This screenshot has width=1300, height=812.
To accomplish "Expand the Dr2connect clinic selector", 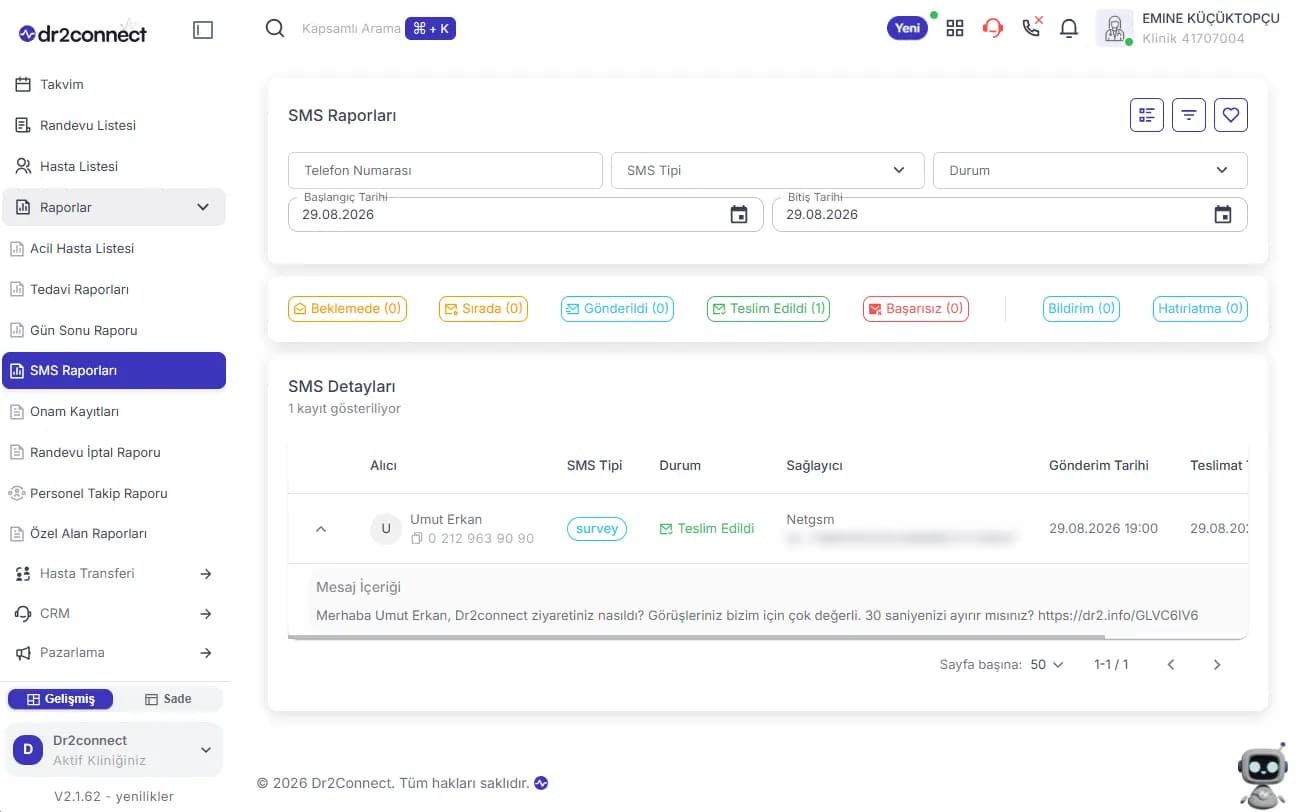I will click(x=114, y=750).
